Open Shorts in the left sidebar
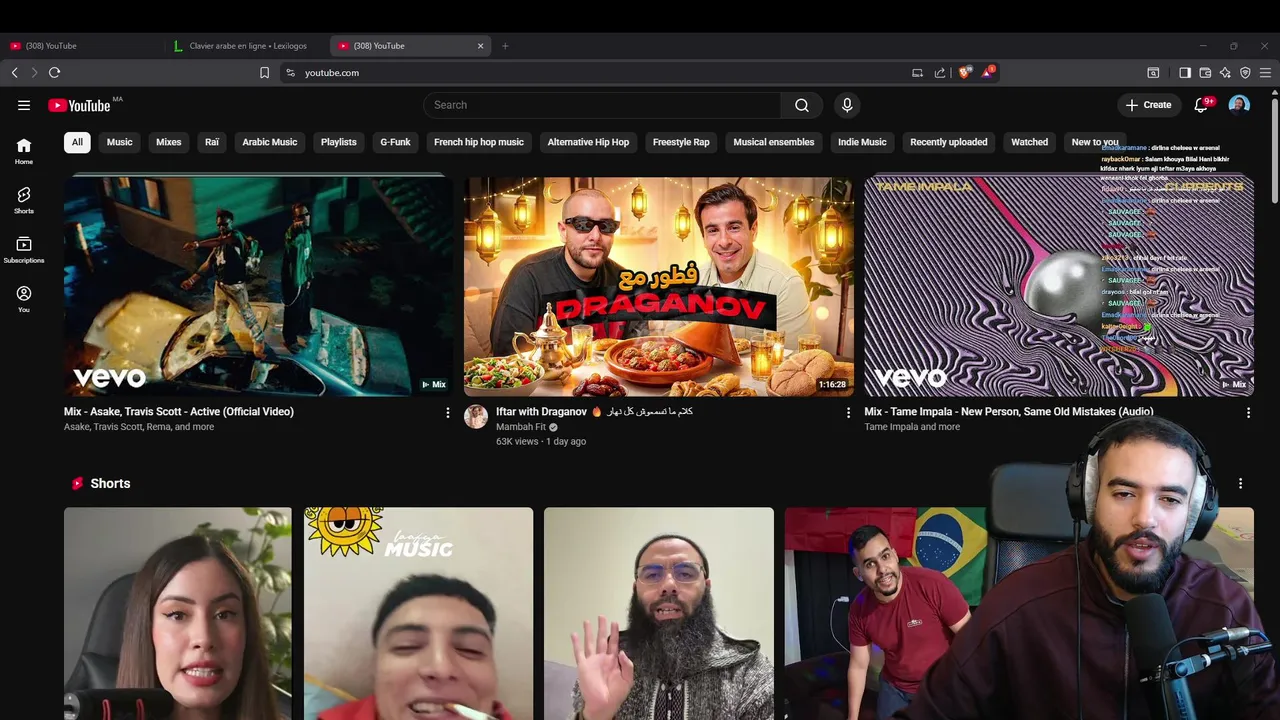Image resolution: width=1280 pixels, height=720 pixels. pyautogui.click(x=24, y=200)
